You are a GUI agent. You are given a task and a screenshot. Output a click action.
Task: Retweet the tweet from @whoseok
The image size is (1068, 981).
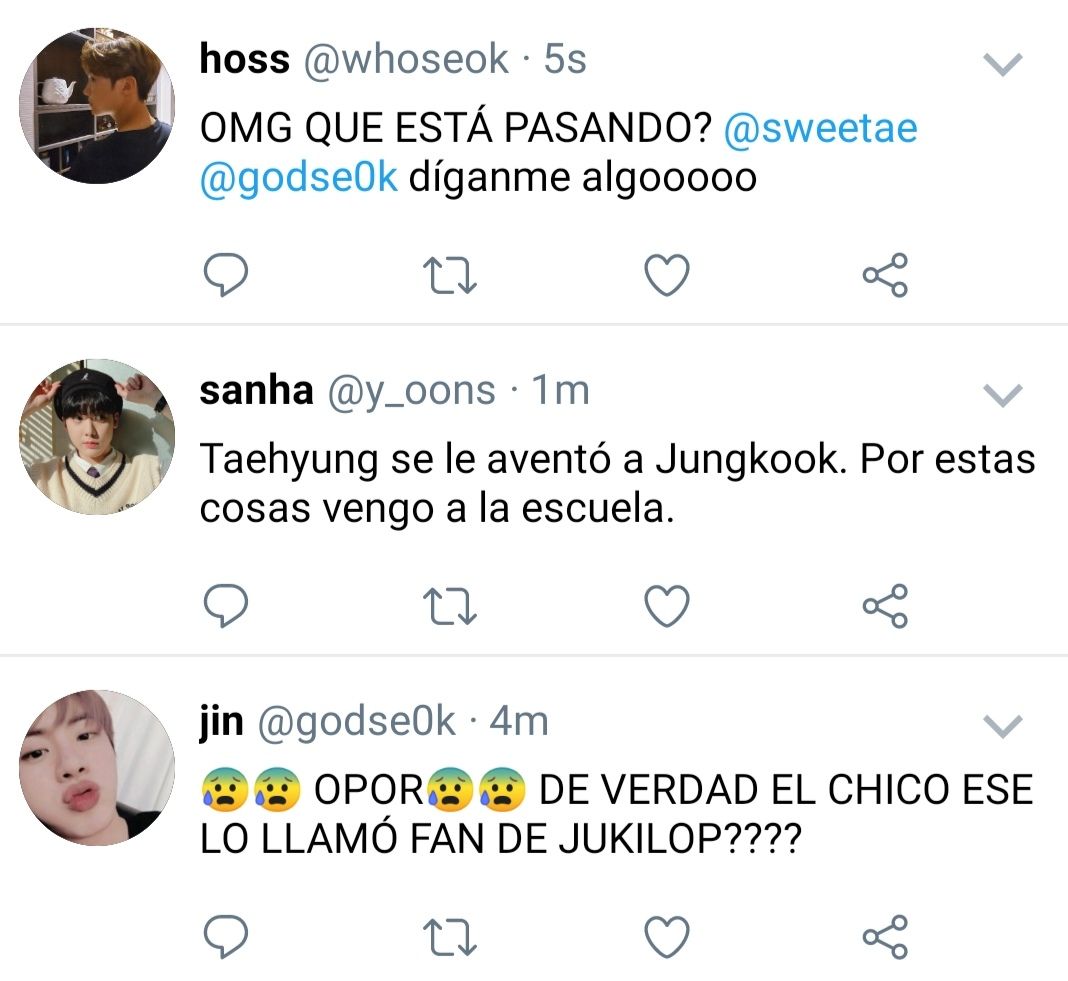tap(450, 275)
